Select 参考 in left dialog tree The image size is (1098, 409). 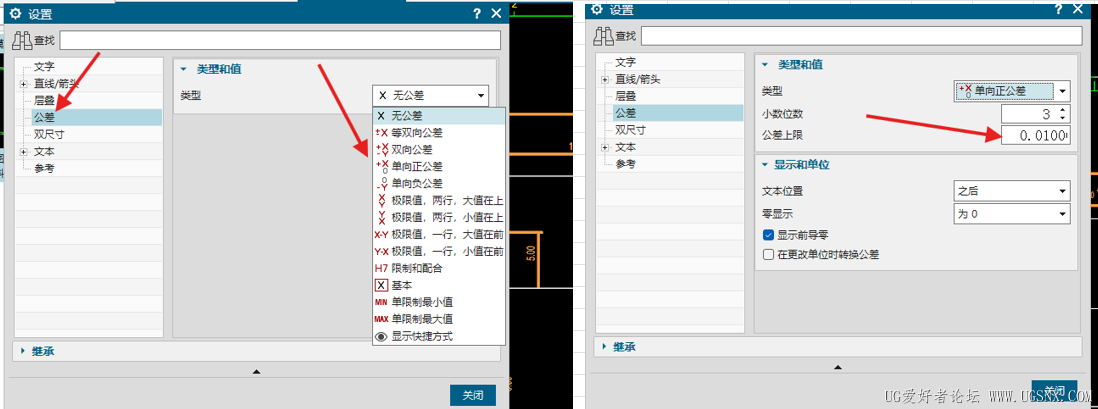44,168
